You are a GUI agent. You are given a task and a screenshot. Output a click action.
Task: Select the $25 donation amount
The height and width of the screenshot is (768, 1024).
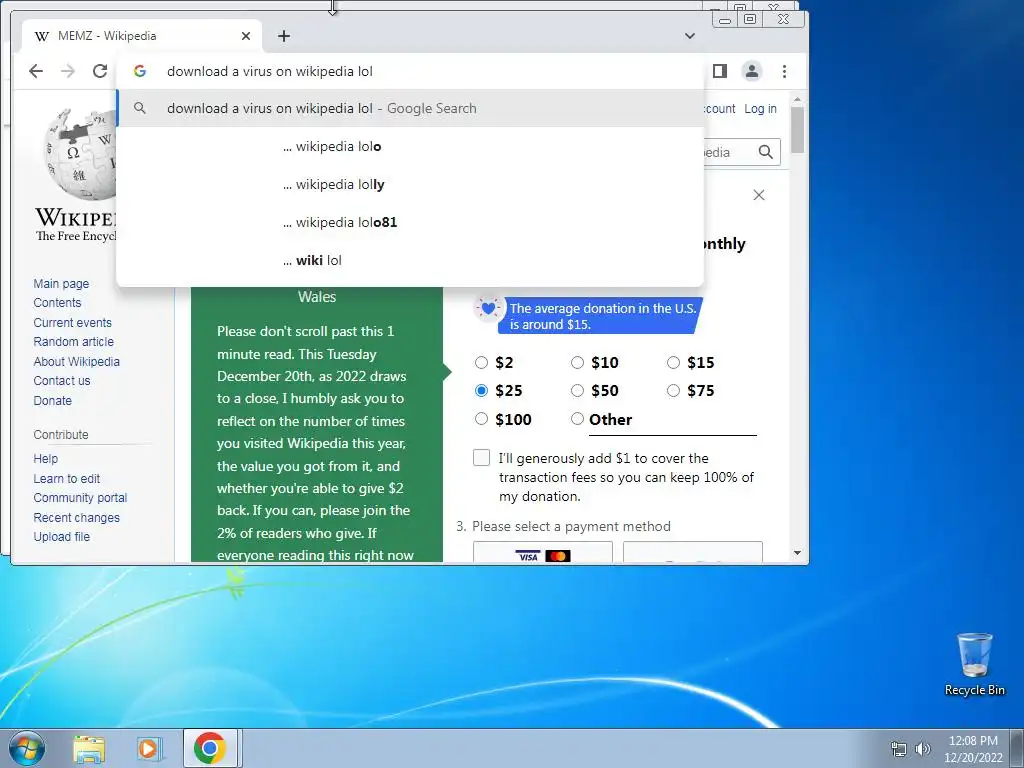click(481, 391)
